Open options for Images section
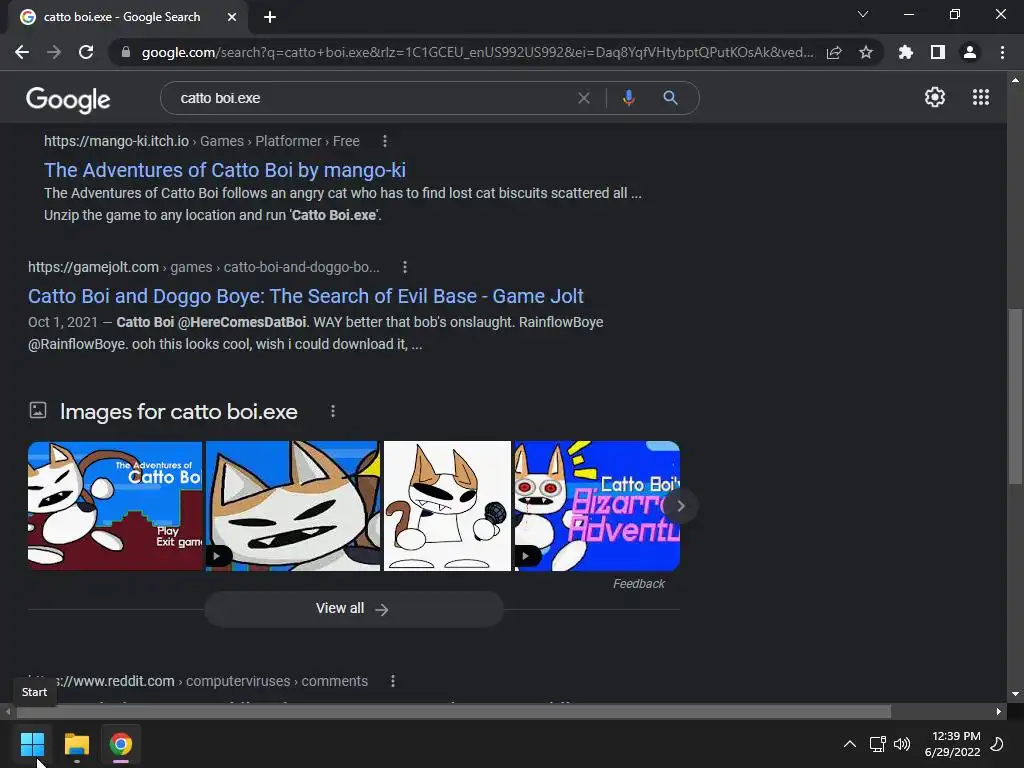The image size is (1024, 768). (333, 411)
